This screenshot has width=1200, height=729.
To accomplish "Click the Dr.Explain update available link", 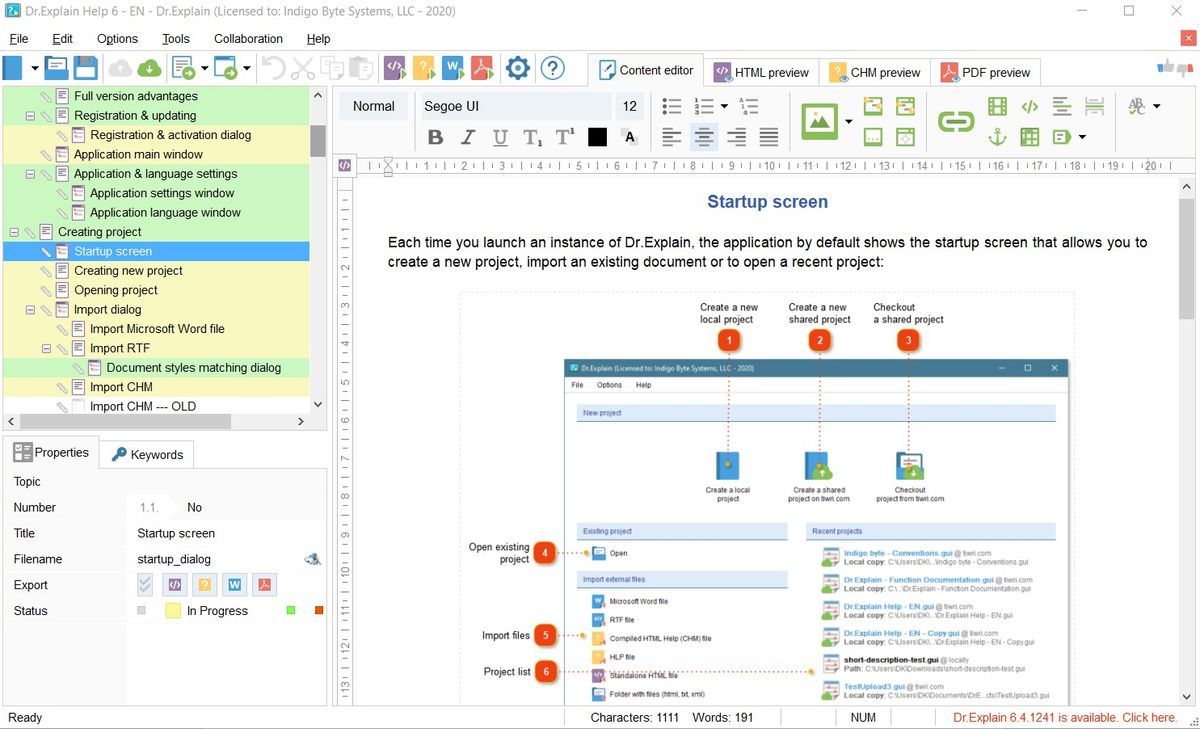I will click(1064, 717).
